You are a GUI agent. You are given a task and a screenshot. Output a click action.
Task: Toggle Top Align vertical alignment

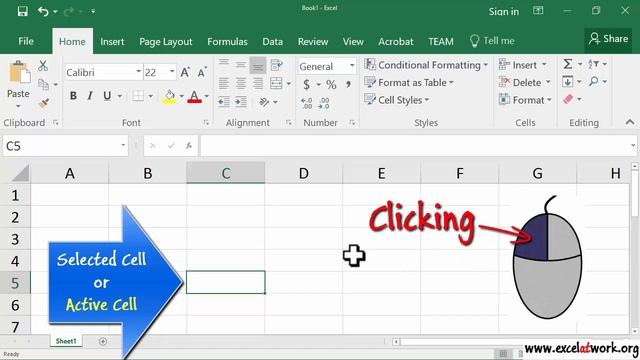(224, 62)
